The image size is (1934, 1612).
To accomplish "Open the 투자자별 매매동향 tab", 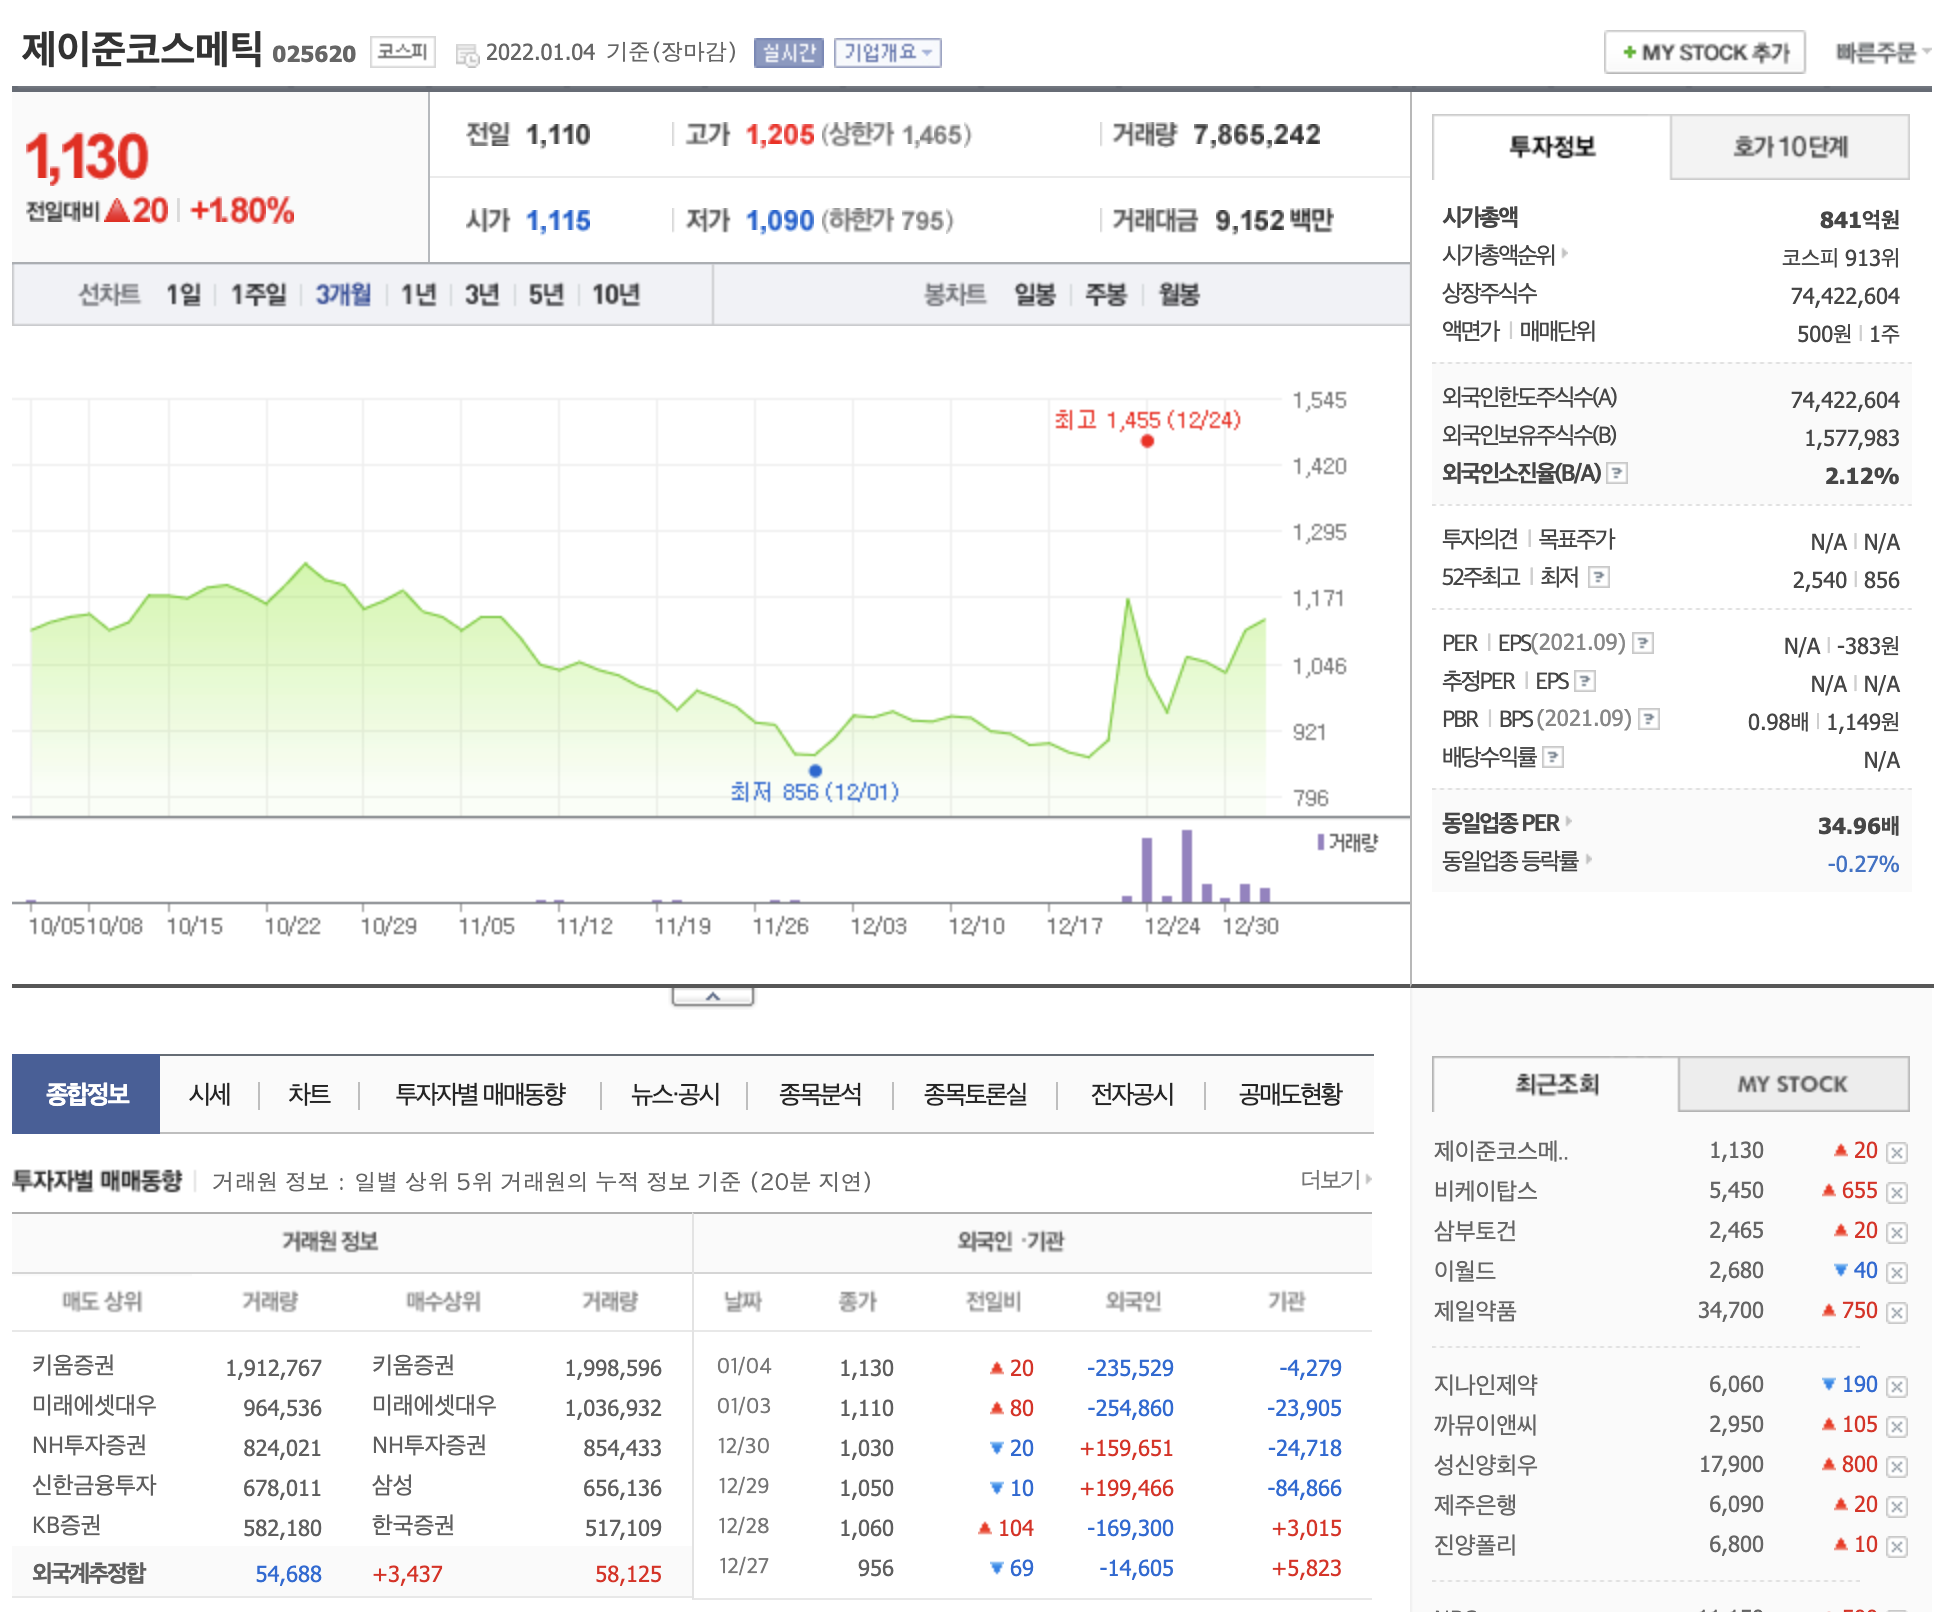I will click(x=480, y=1094).
